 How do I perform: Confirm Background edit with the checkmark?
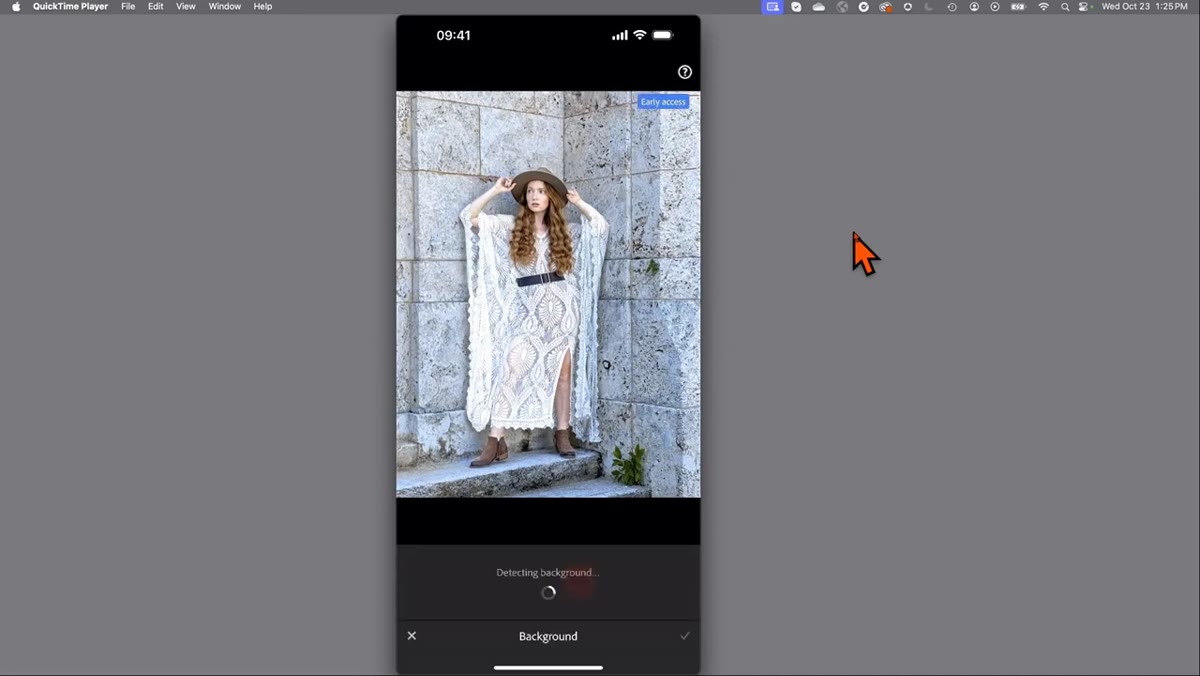(x=685, y=636)
